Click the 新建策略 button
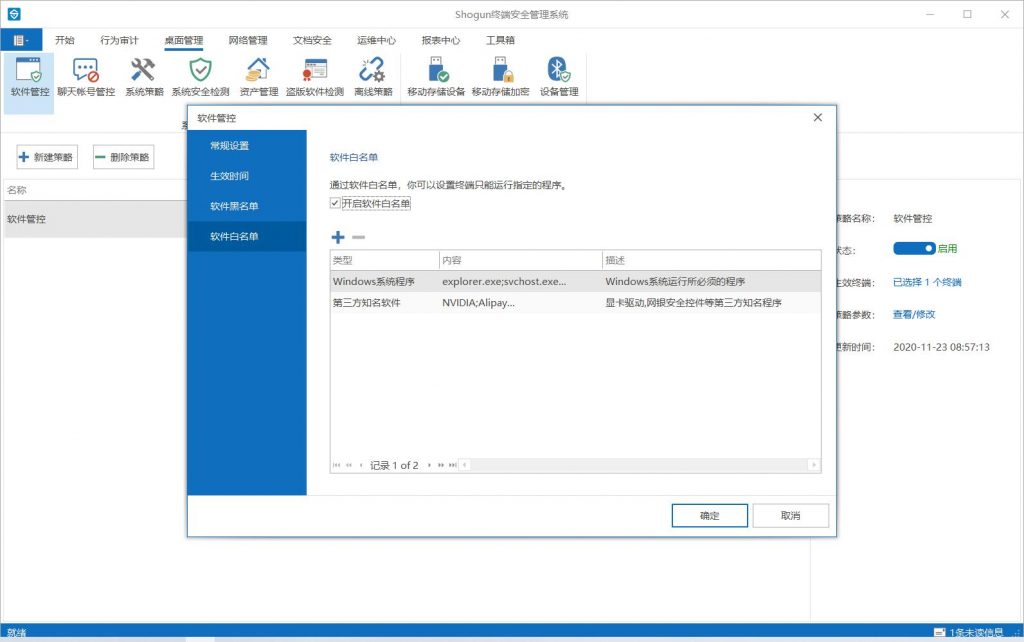1024x642 pixels. pos(47,157)
